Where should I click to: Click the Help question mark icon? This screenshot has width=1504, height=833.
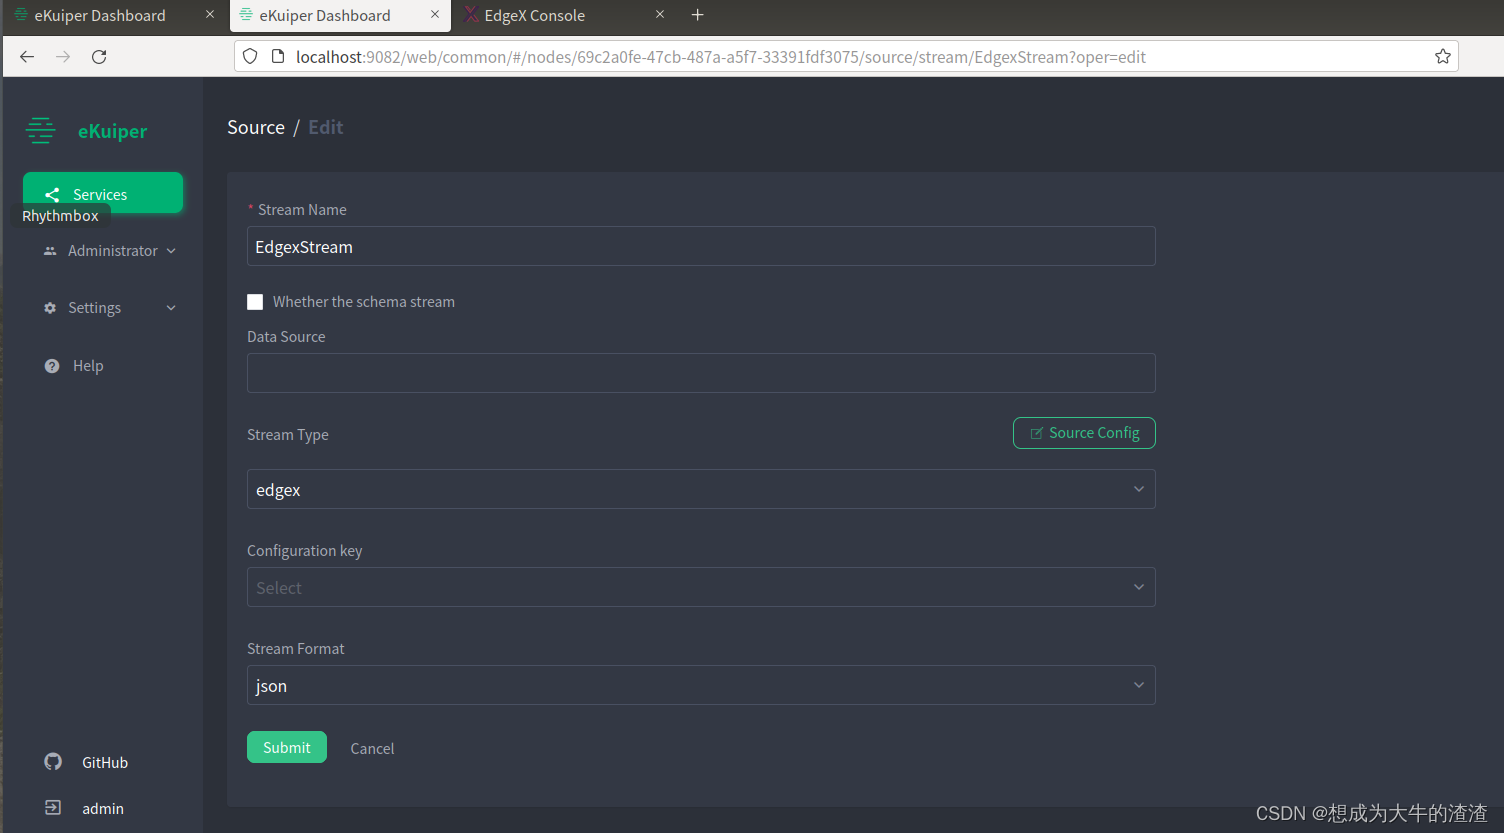pyautogui.click(x=52, y=366)
